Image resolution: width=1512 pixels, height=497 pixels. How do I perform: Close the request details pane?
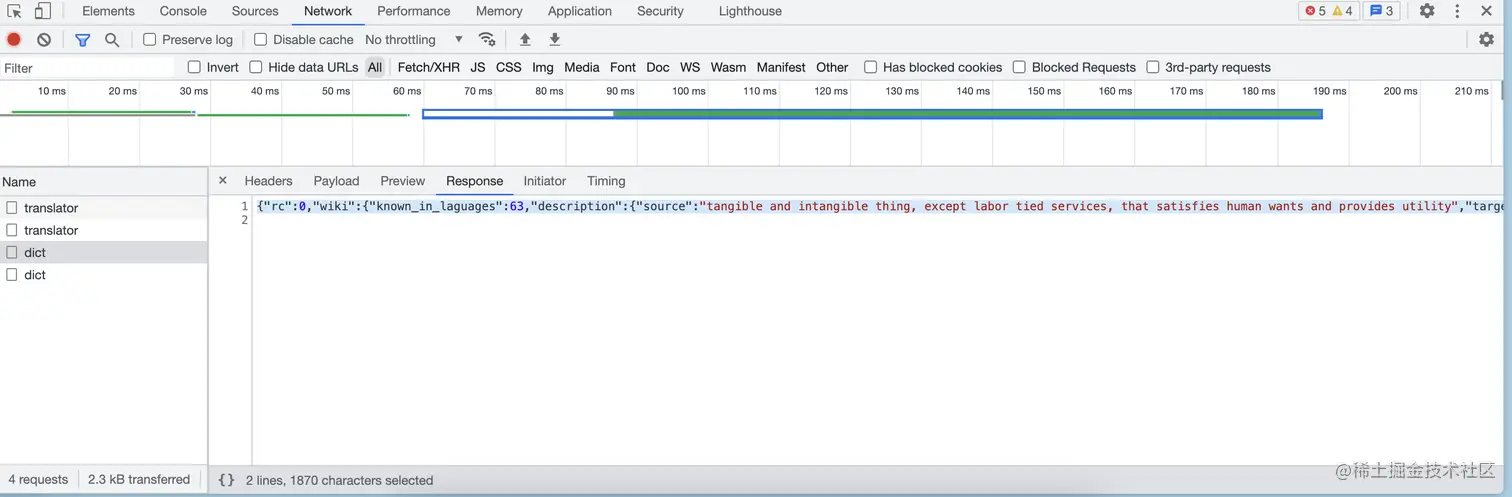coord(223,180)
